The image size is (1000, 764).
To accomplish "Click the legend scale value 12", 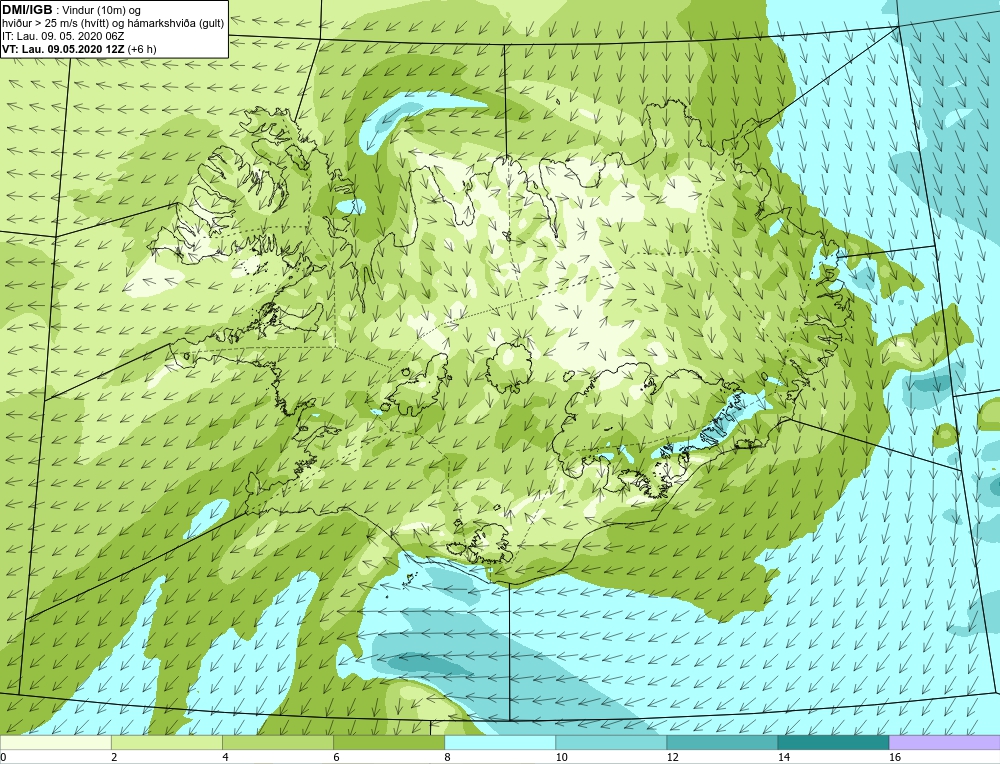I will 672,757.
